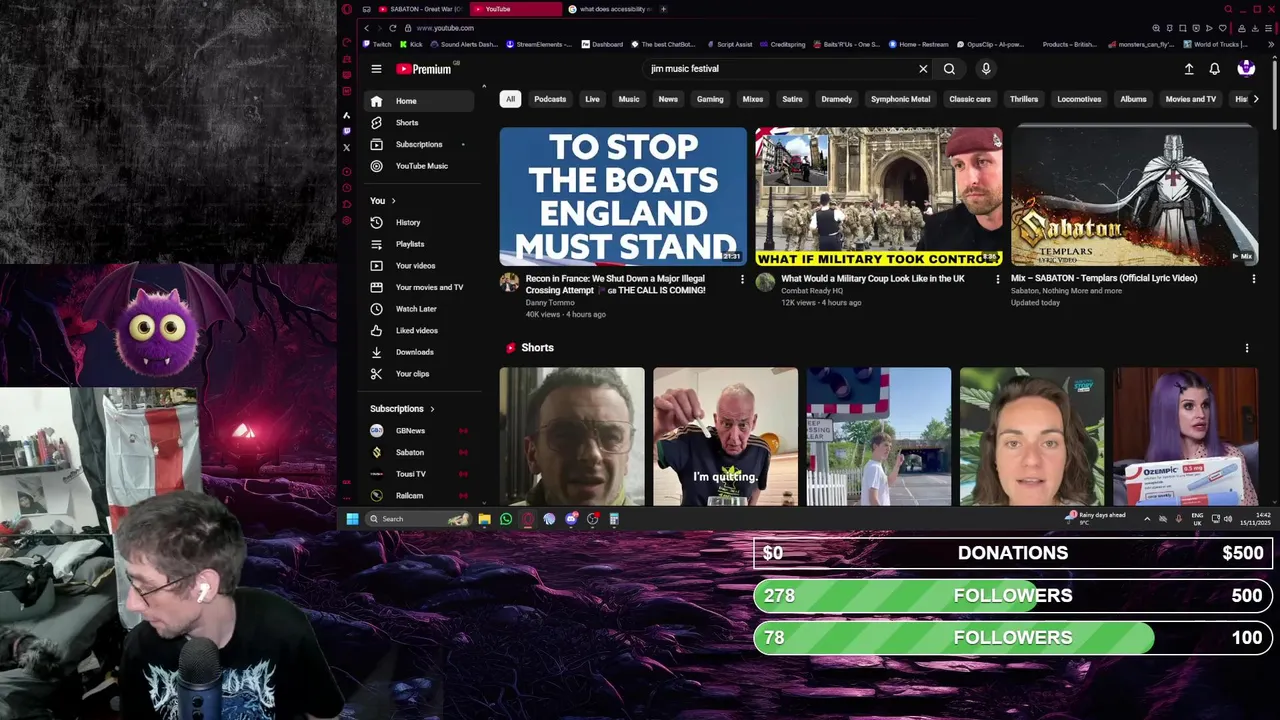Open File Explorer from taskbar
Image resolution: width=1280 pixels, height=720 pixels.
click(484, 519)
